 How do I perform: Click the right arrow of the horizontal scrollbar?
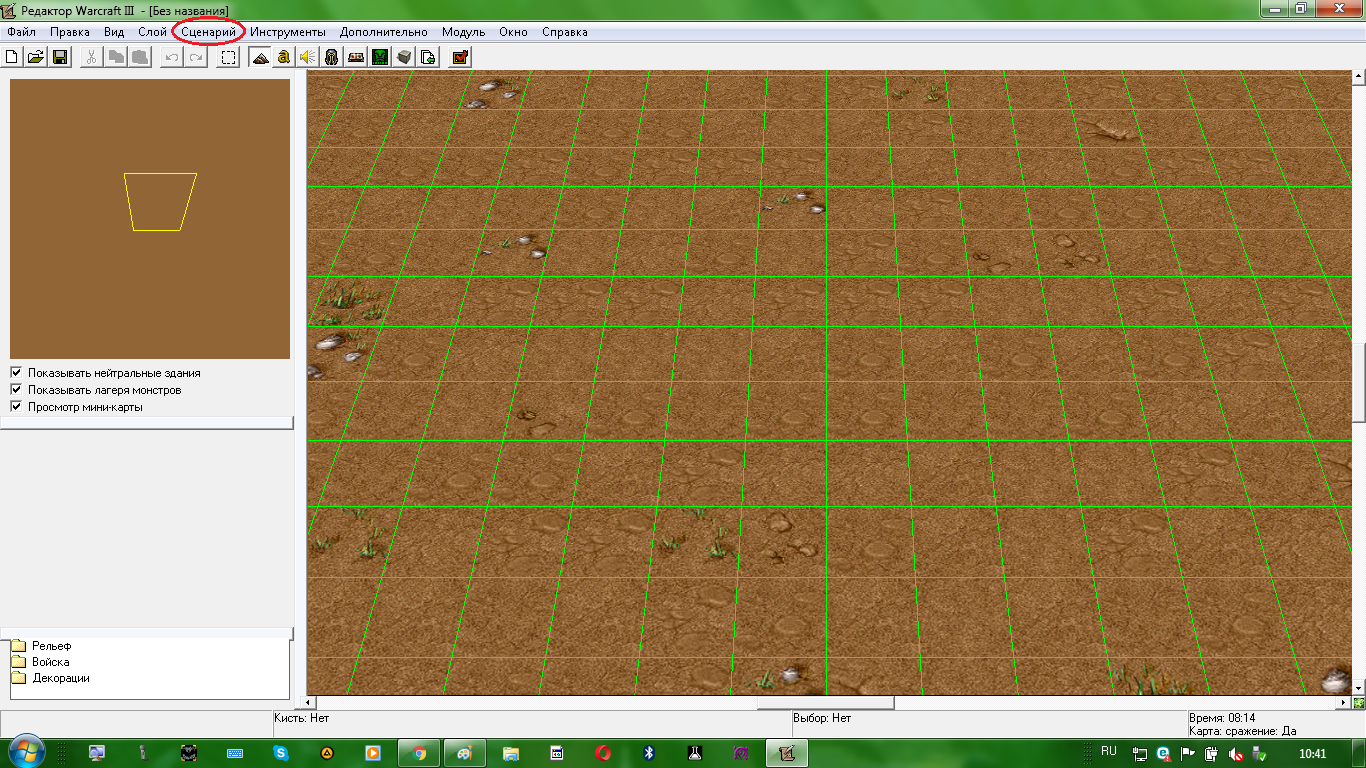[1343, 703]
